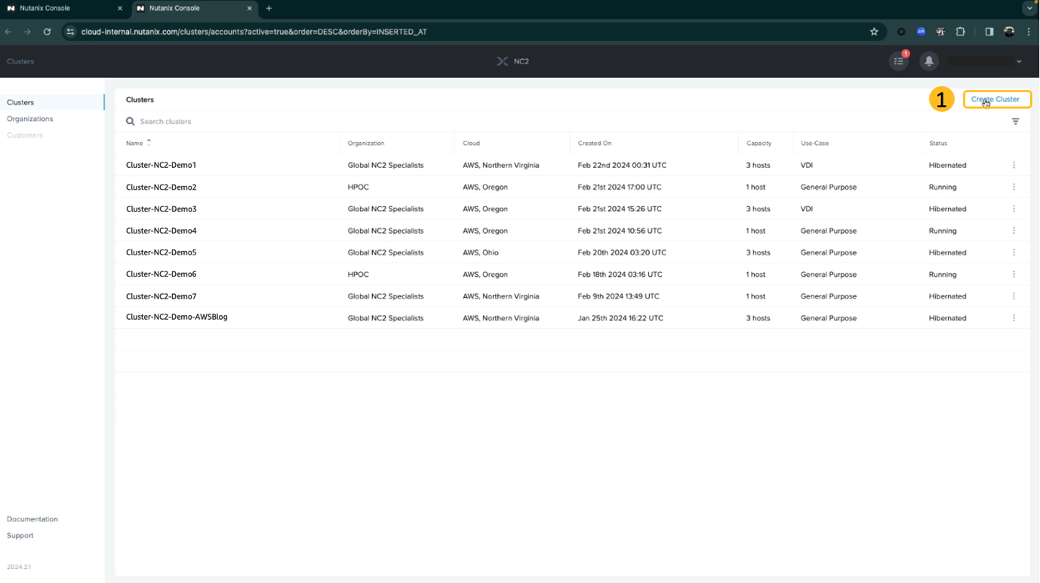
Task: Open Cluster-NC2-Demo-AWSBlog
Action: pyautogui.click(x=176, y=317)
